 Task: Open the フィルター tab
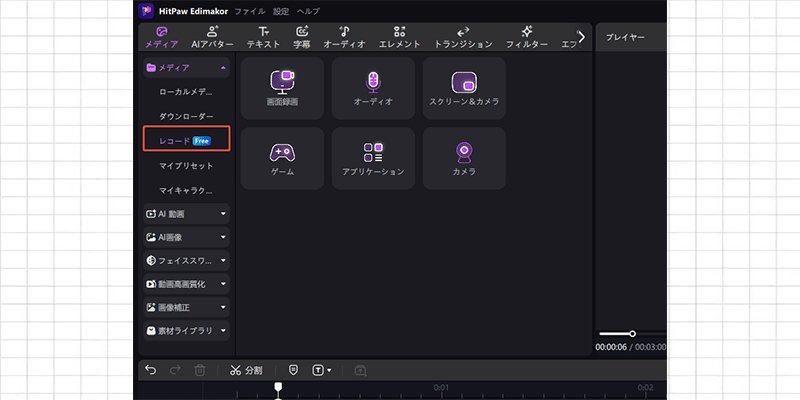tap(527, 38)
